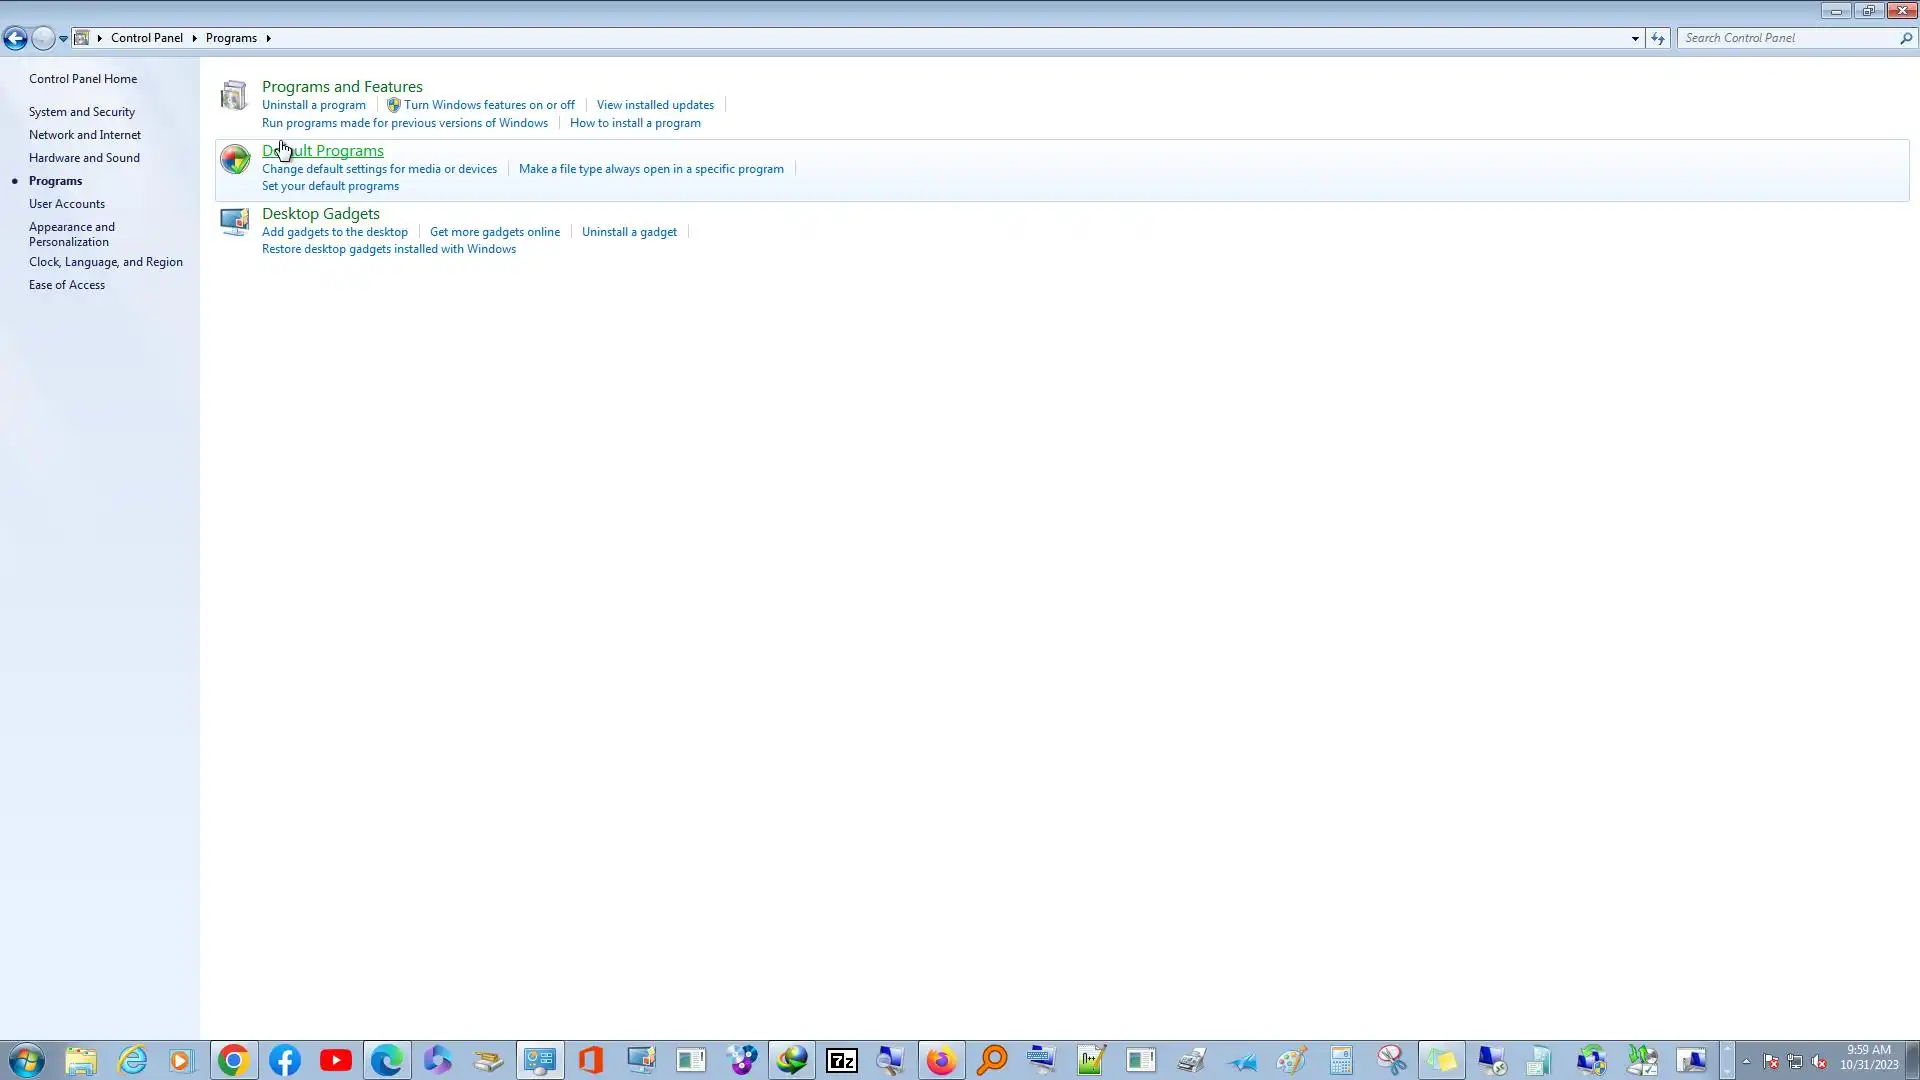
Task: Show hidden system tray icons
Action: point(1746,1061)
